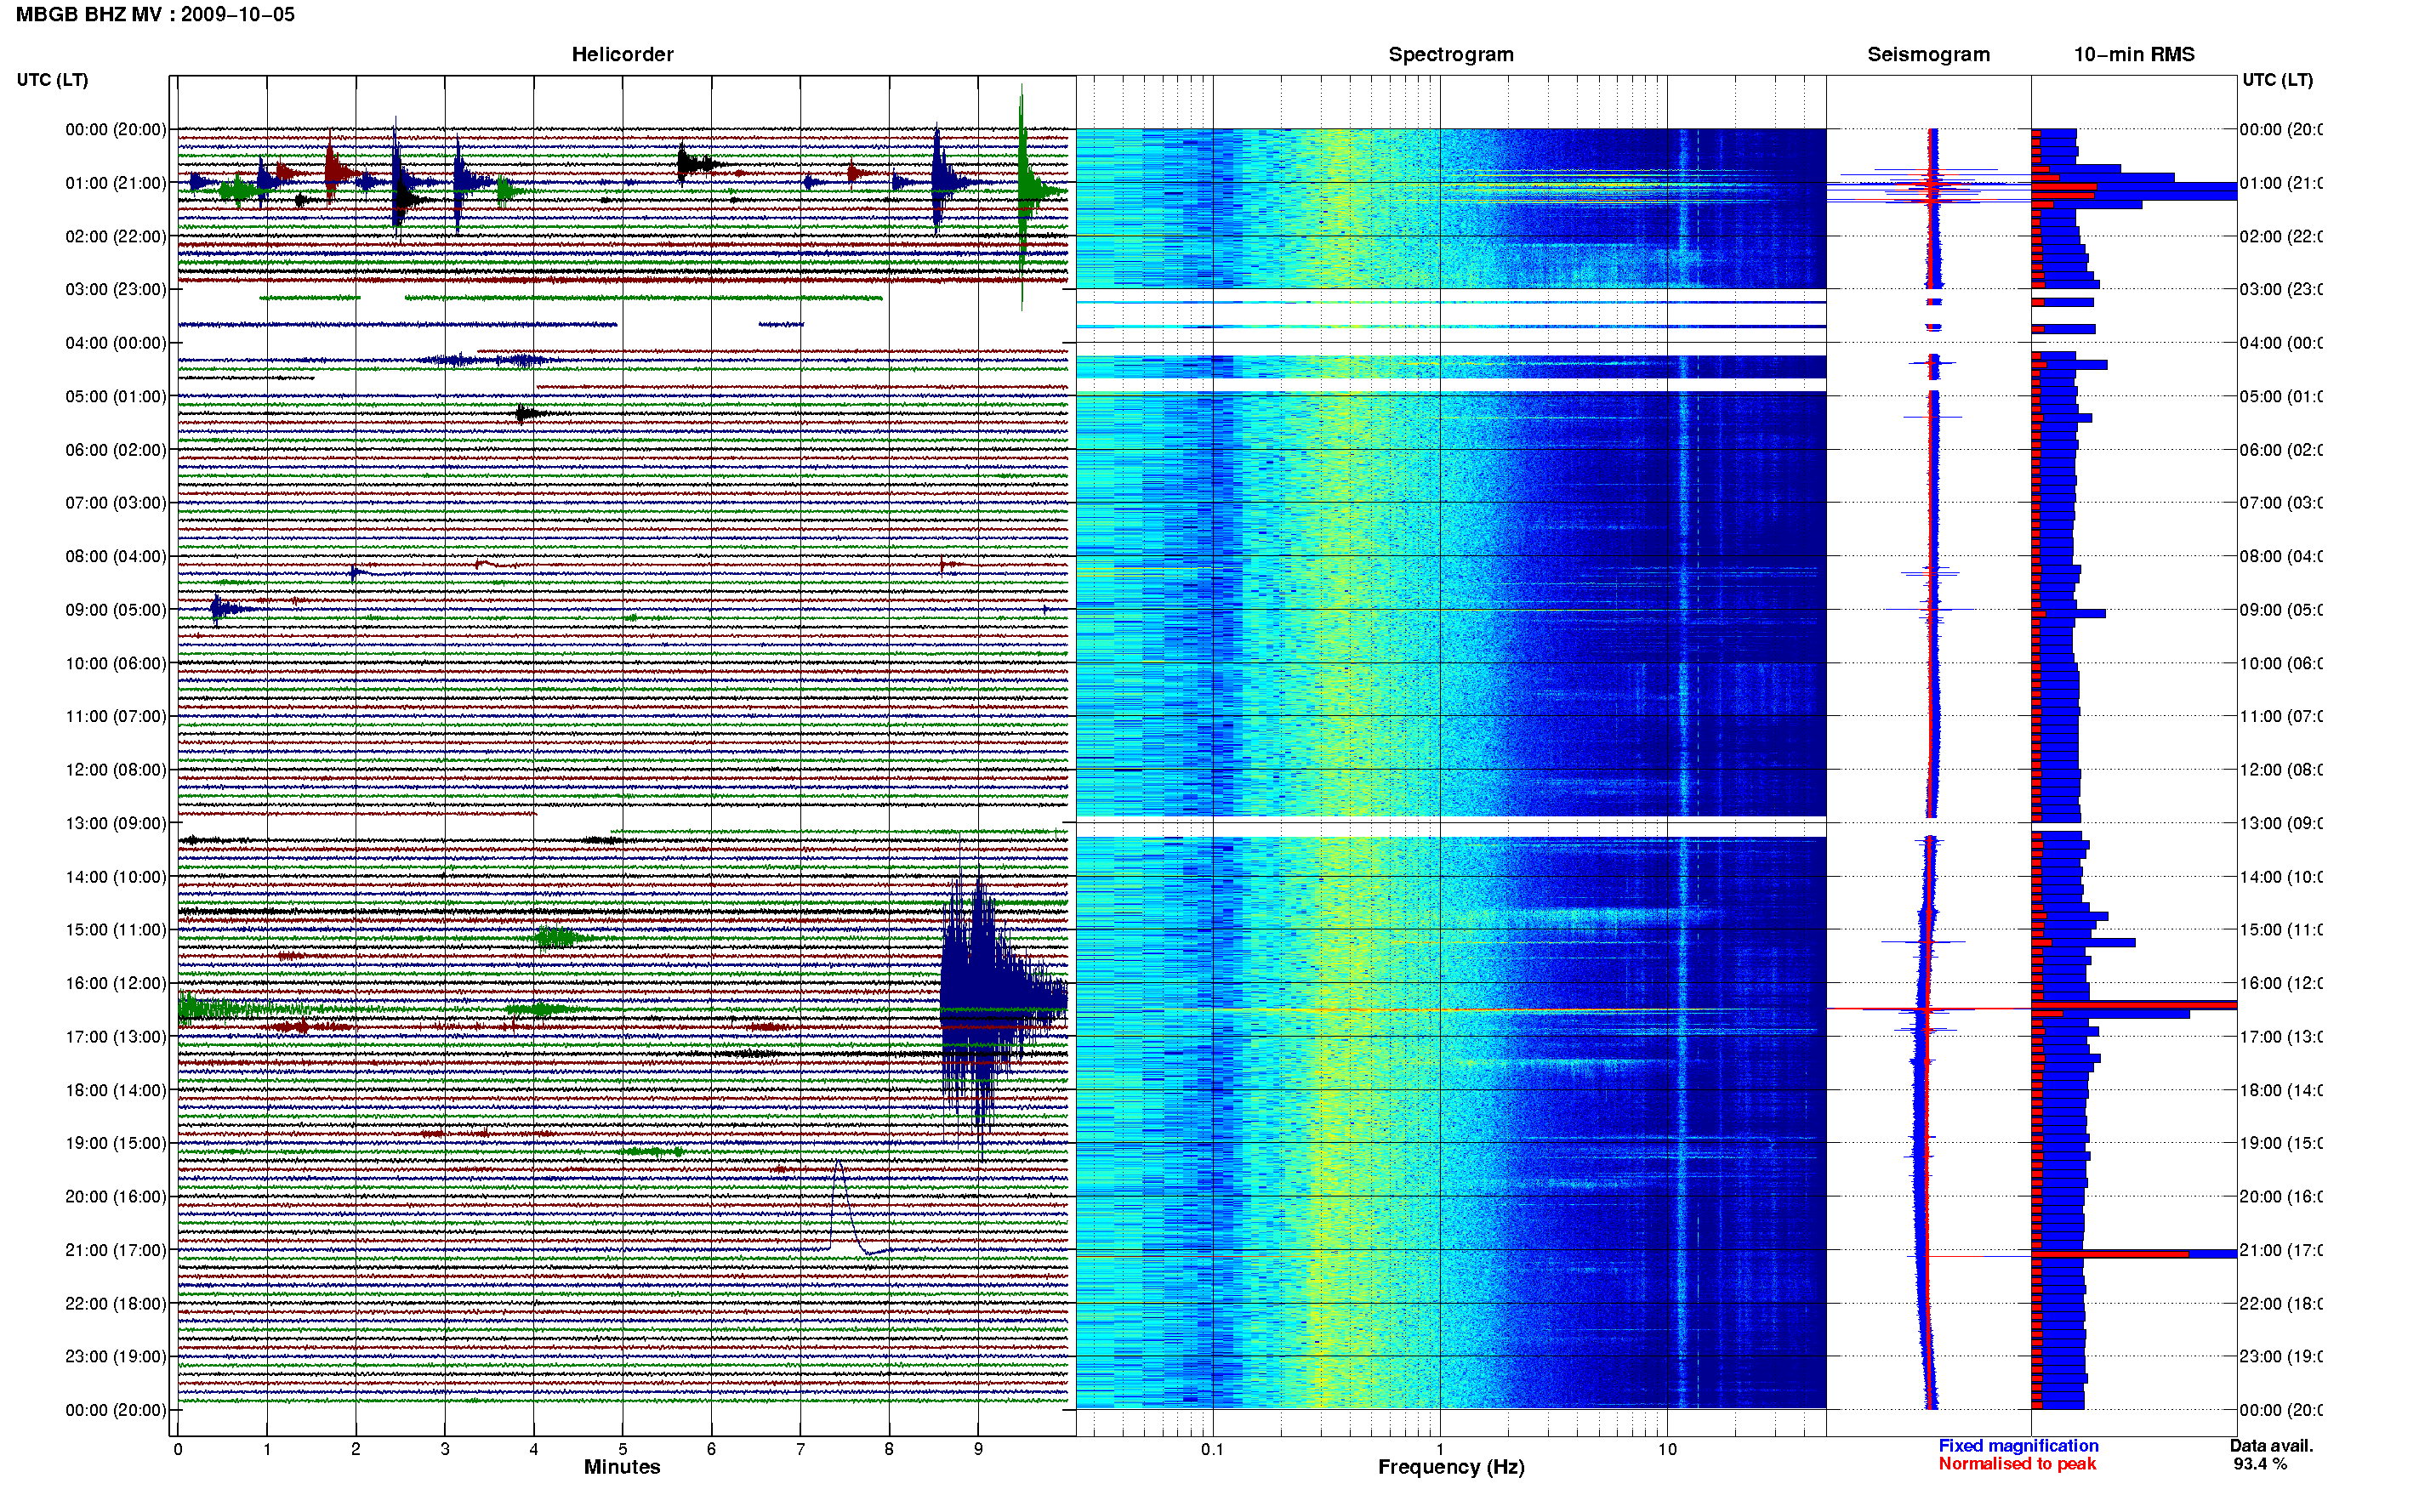This screenshot has width=2419, height=1512.
Task: Click the "1" tick on the Frequency axis
Action: (1440, 1449)
